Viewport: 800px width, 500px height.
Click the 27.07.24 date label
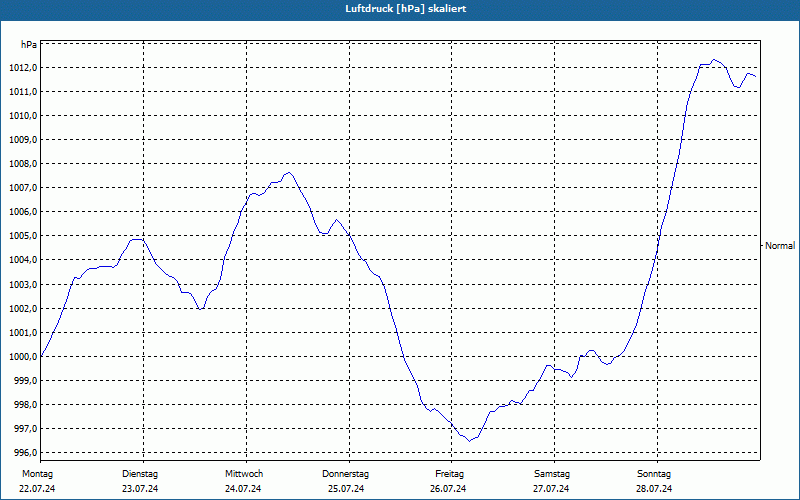551,489
